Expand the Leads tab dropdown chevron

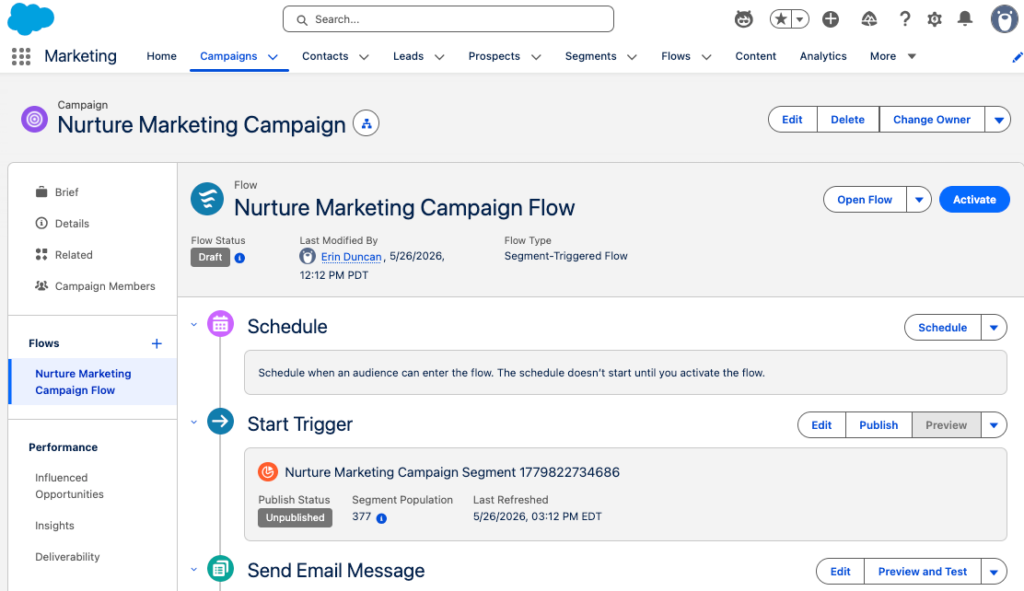coord(440,57)
